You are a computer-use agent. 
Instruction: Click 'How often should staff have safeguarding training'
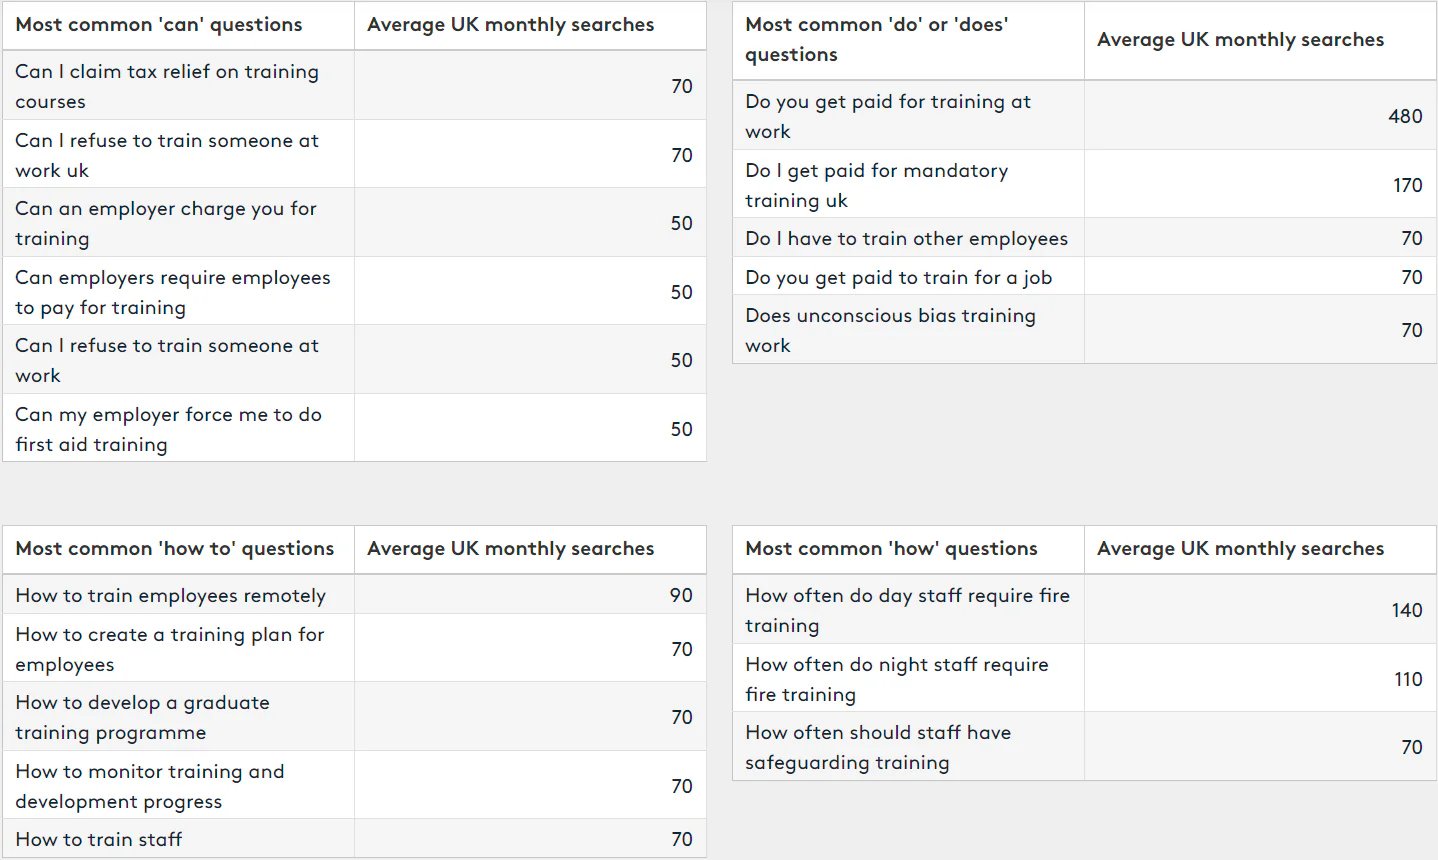pyautogui.click(x=878, y=747)
